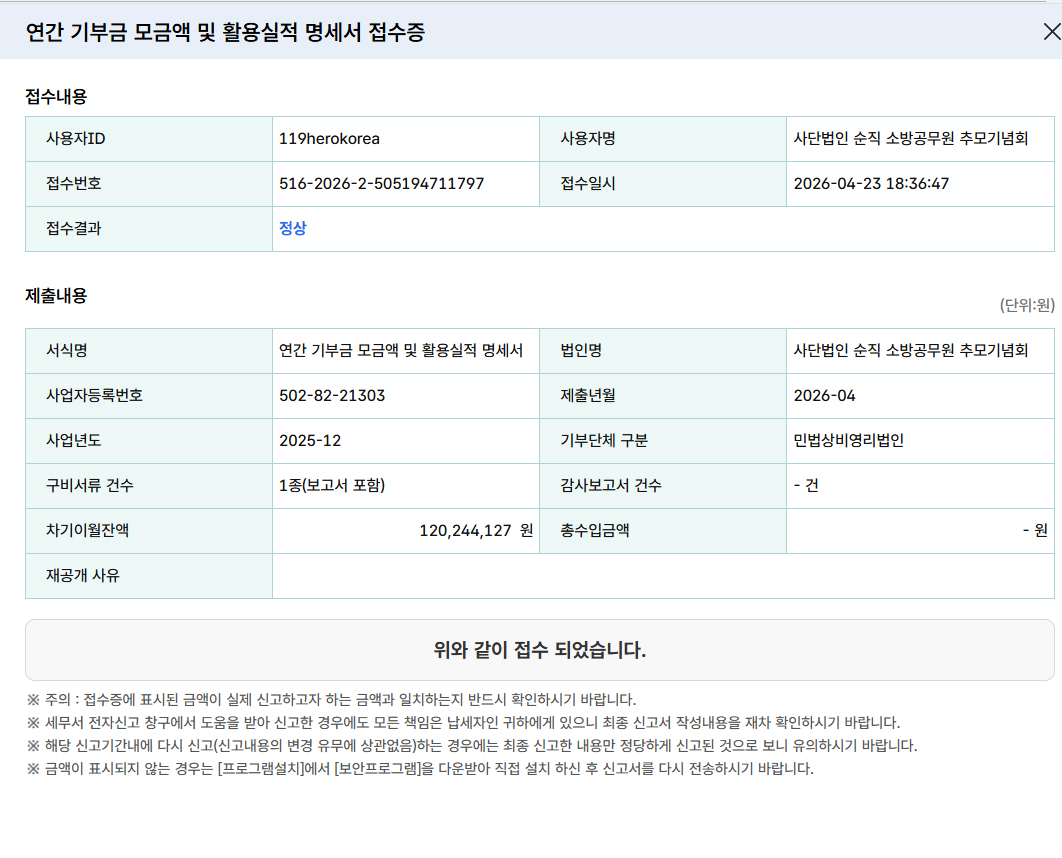Click the 제출내용 section heading
The width and height of the screenshot is (1062, 858).
(56, 295)
